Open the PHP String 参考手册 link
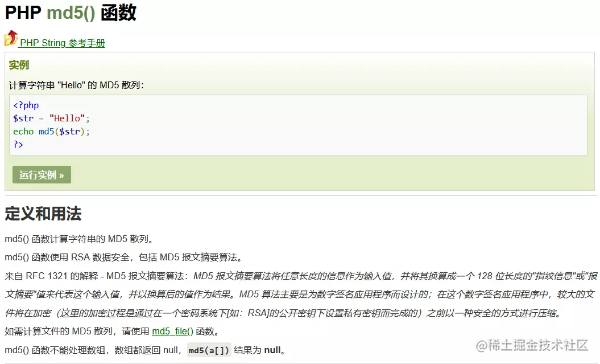The image size is (600, 364). tap(62, 43)
